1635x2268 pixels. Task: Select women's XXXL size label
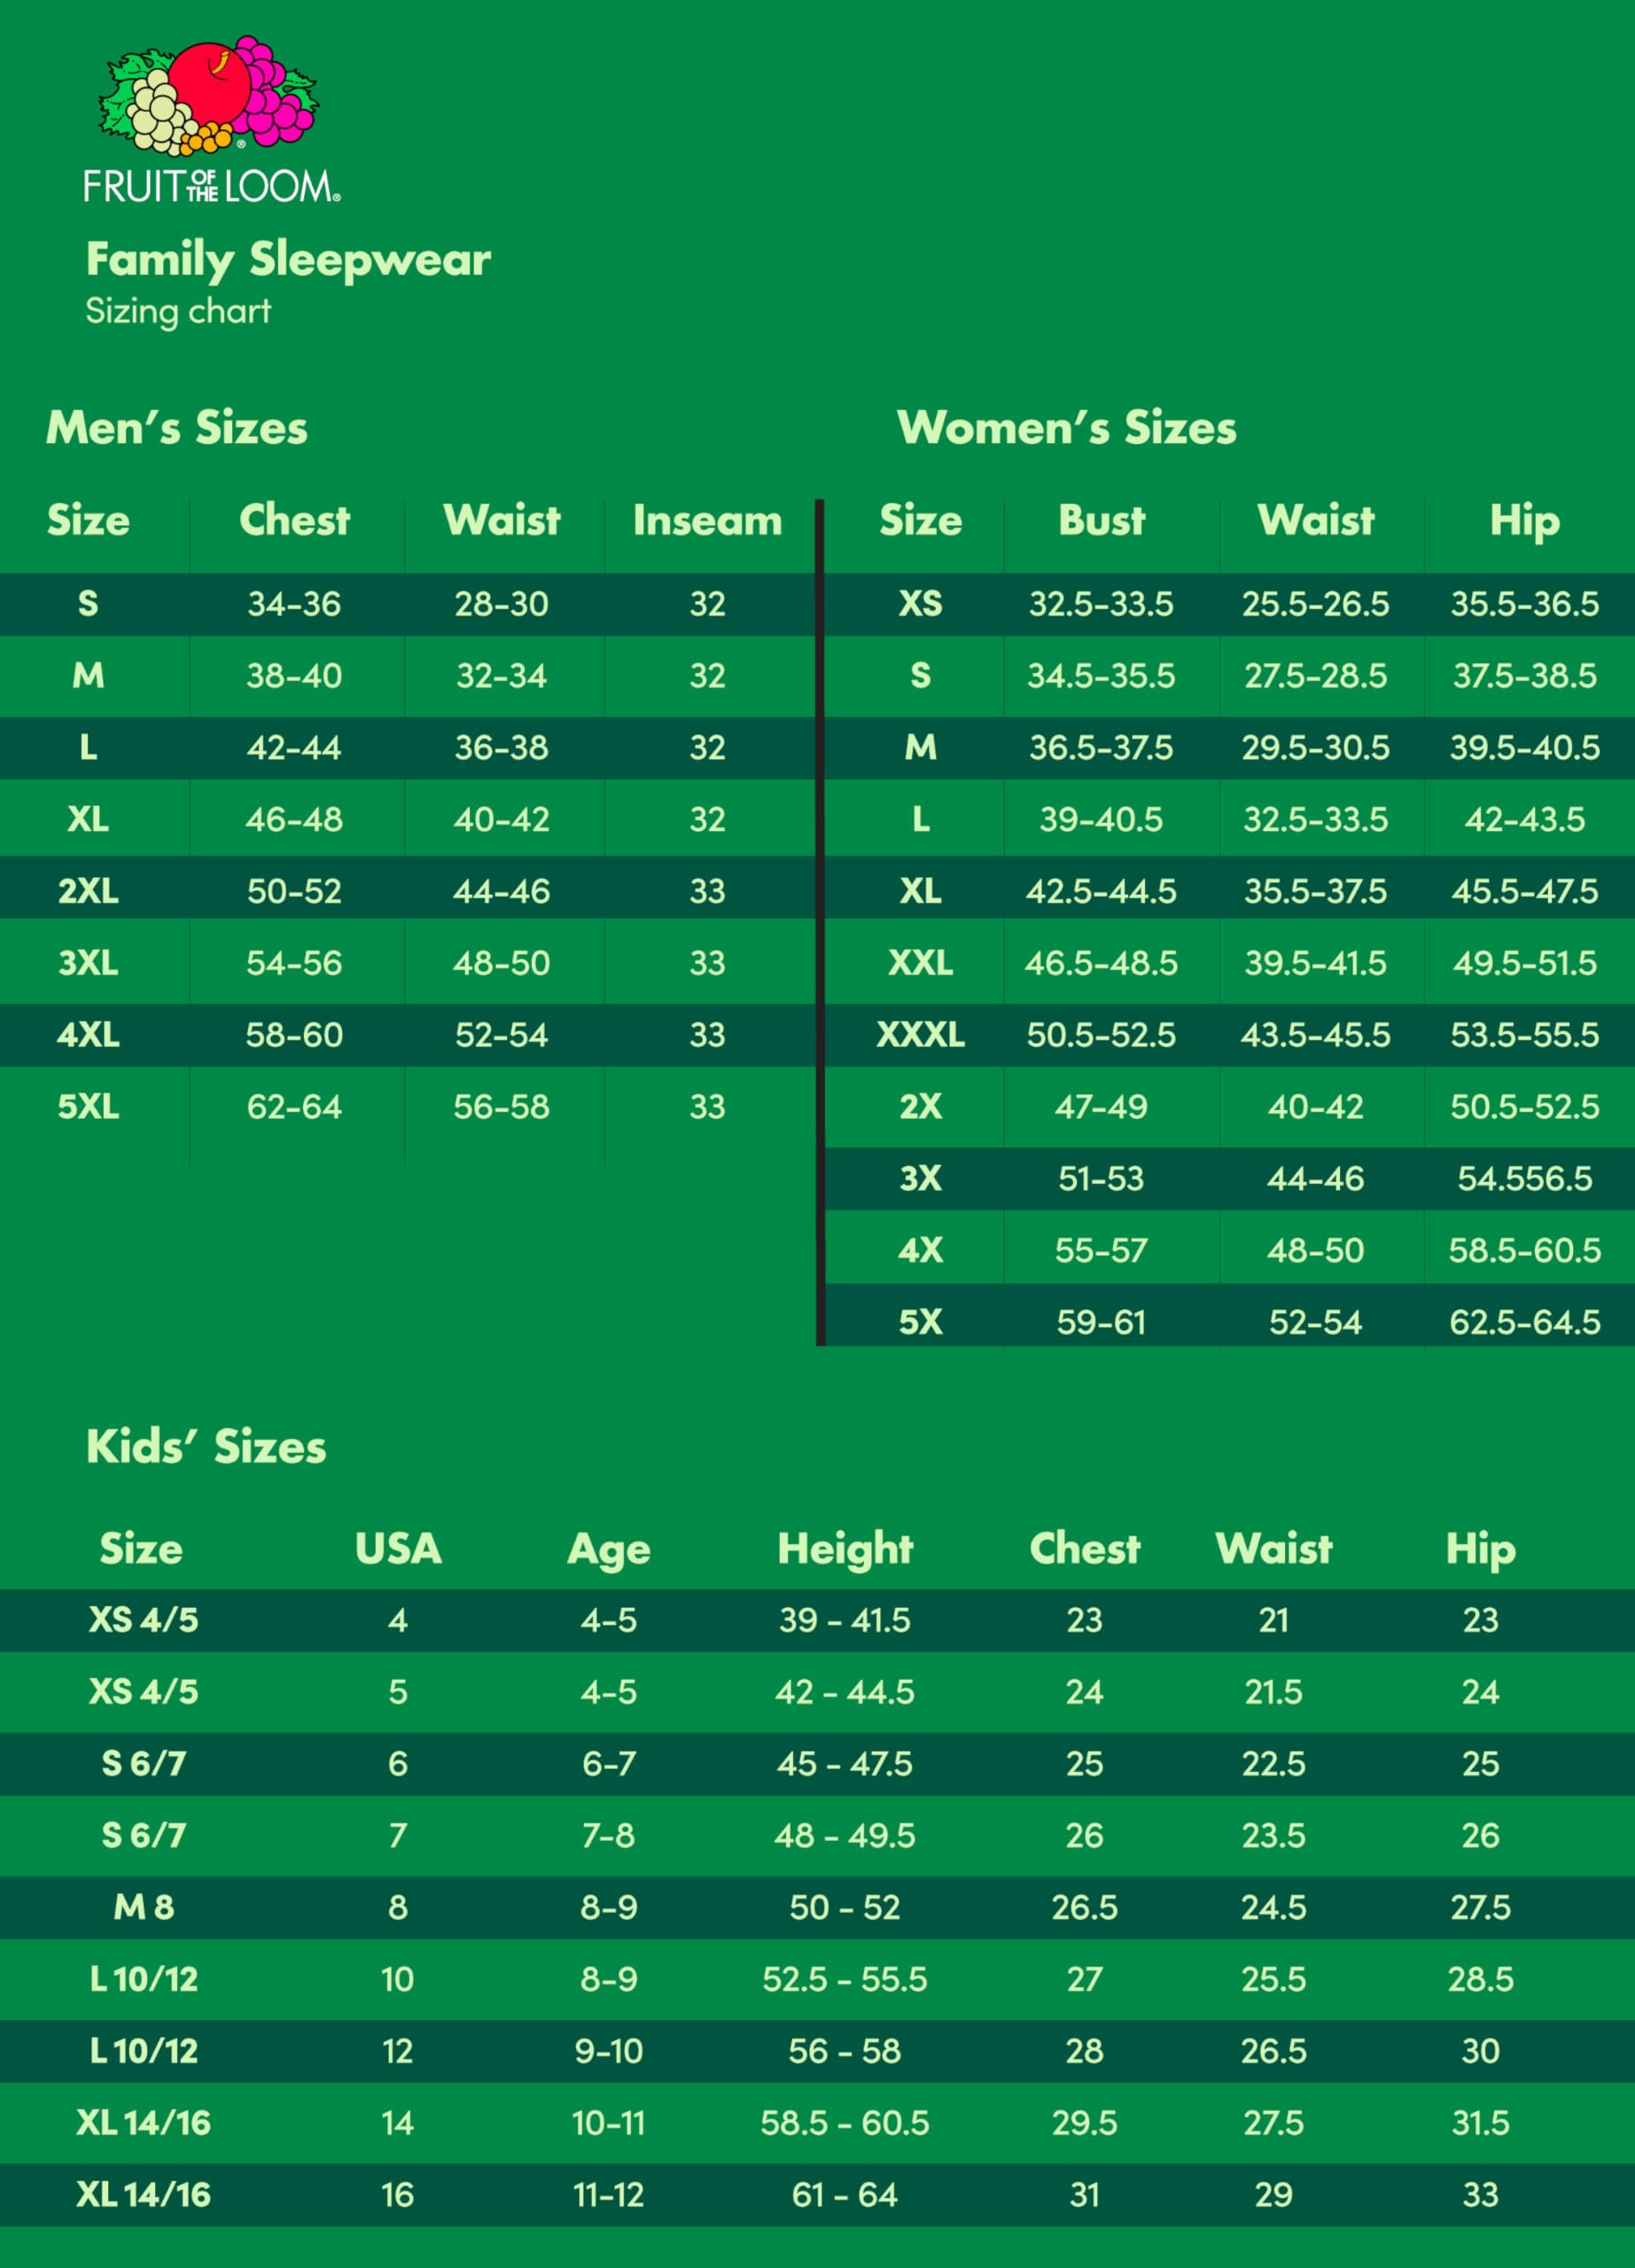920,1035
